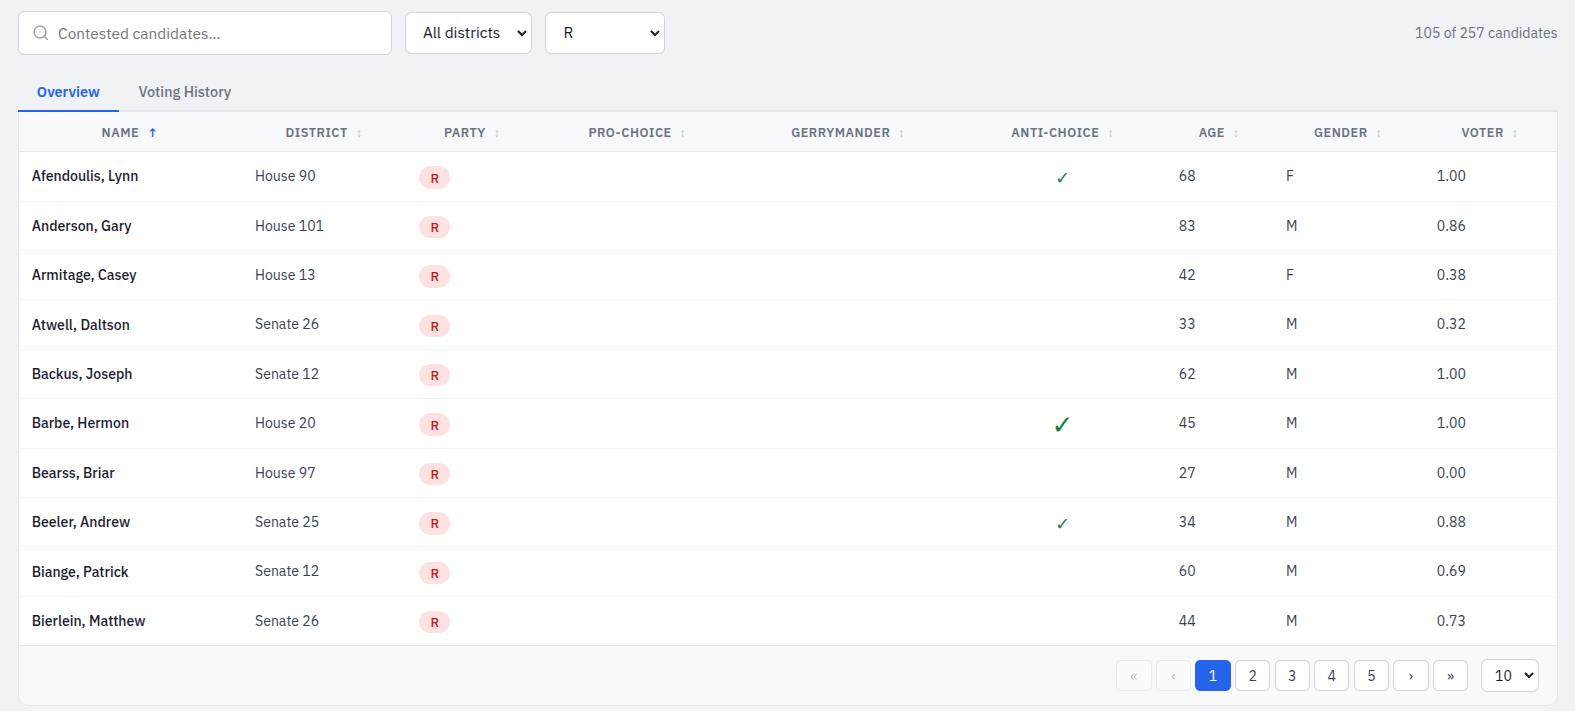Click the Senate 25 district cell

click(287, 522)
